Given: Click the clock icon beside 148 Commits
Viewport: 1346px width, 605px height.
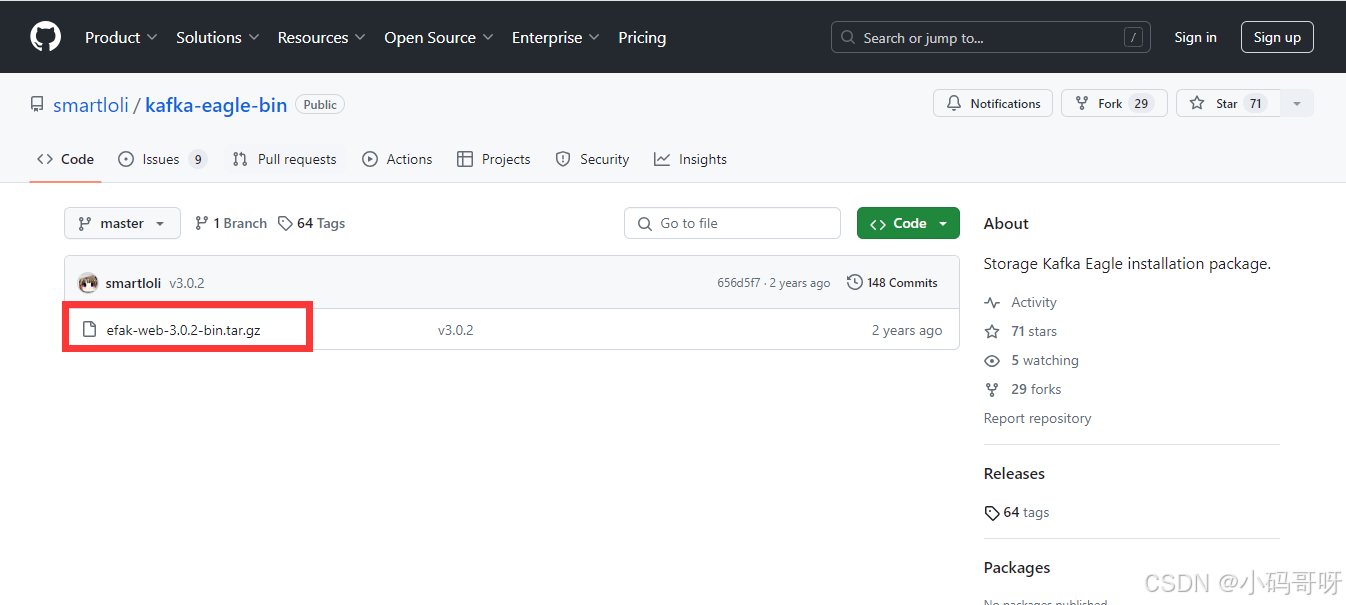Looking at the screenshot, I should 854,283.
